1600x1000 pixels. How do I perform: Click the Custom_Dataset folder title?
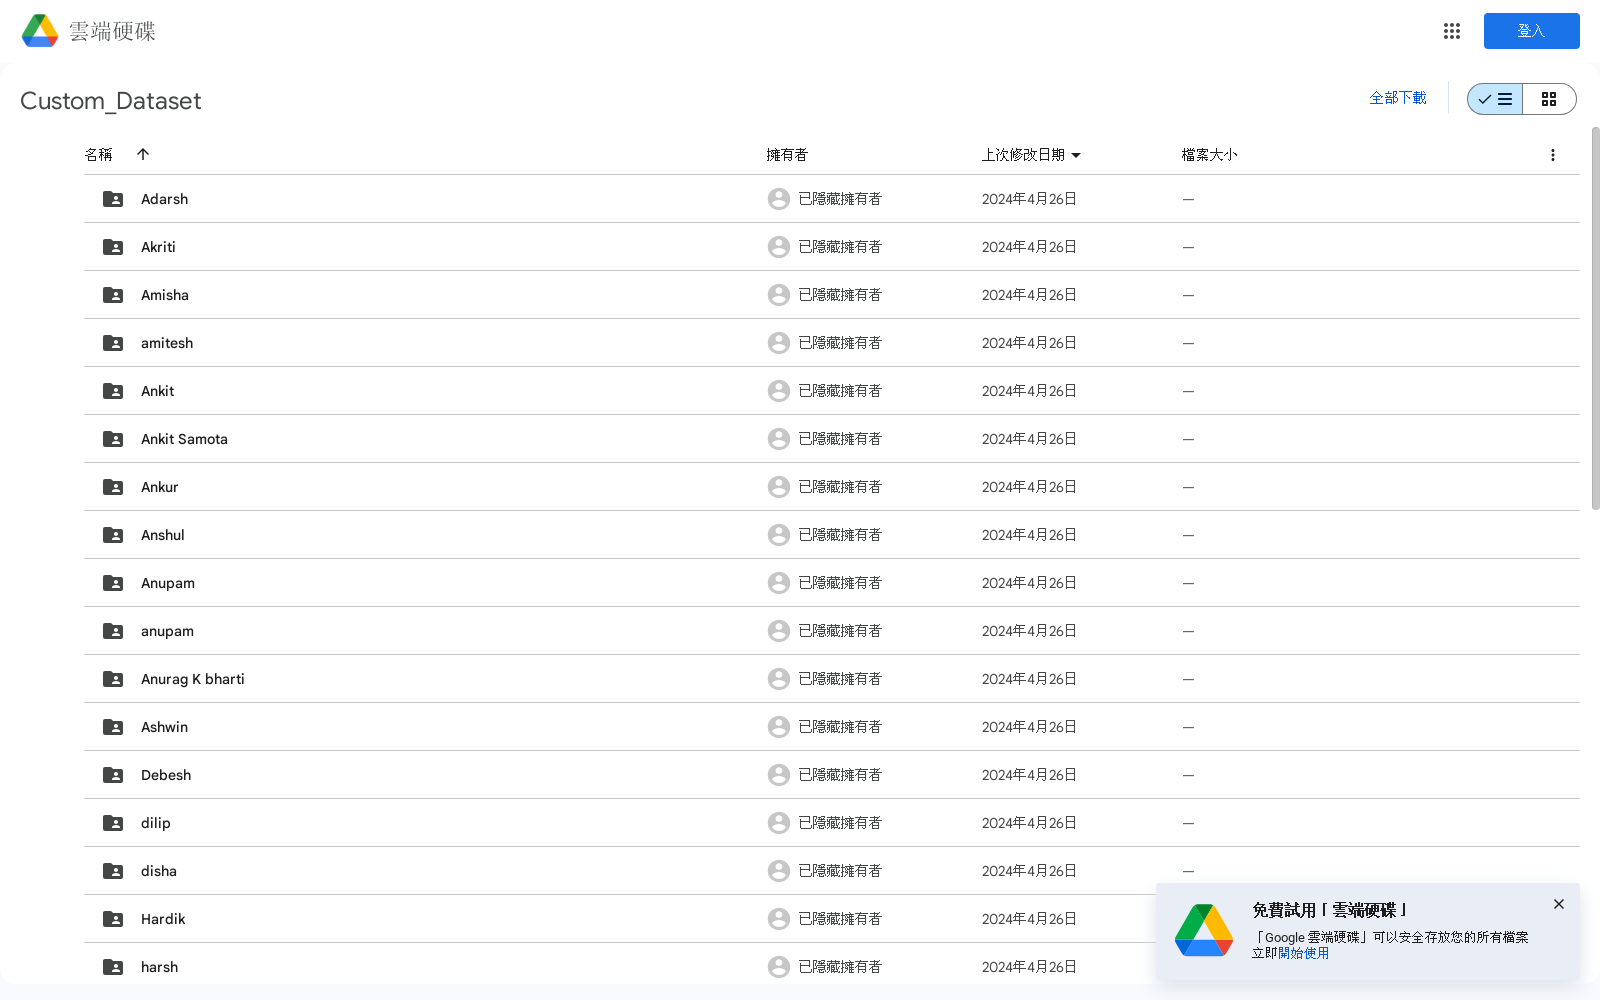pyautogui.click(x=111, y=101)
